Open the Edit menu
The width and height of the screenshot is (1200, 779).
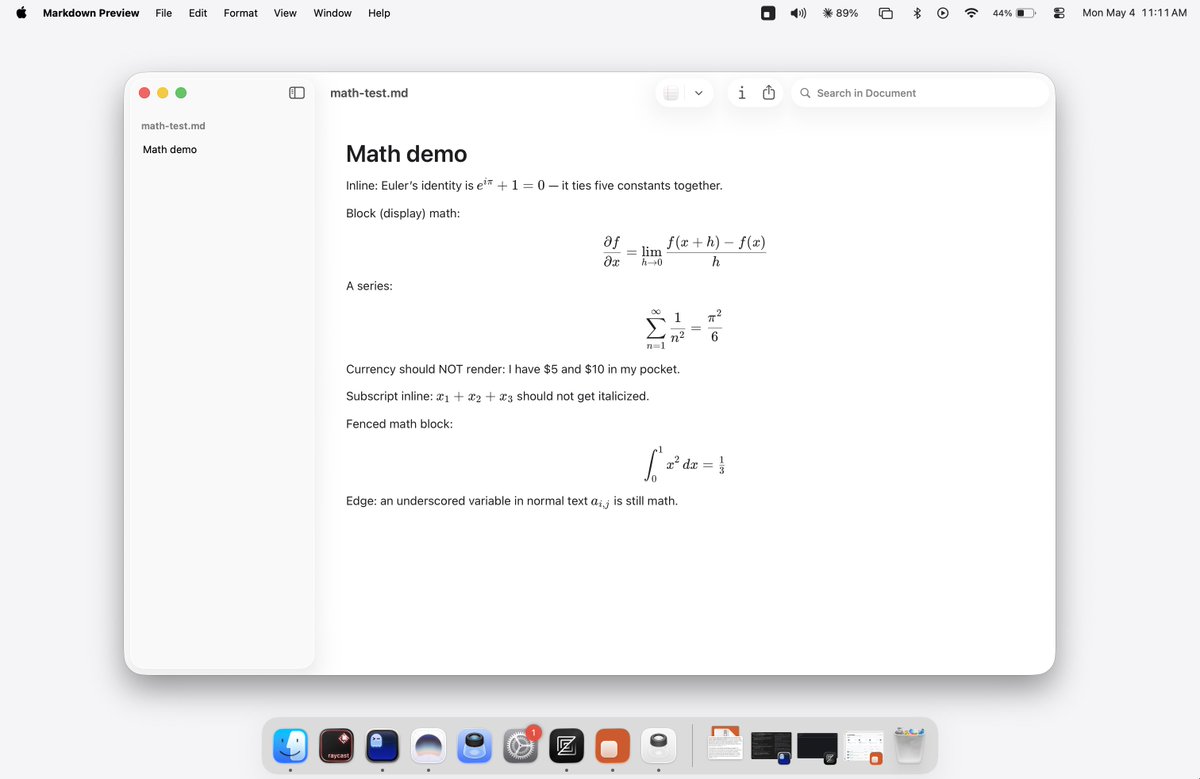[x=198, y=13]
